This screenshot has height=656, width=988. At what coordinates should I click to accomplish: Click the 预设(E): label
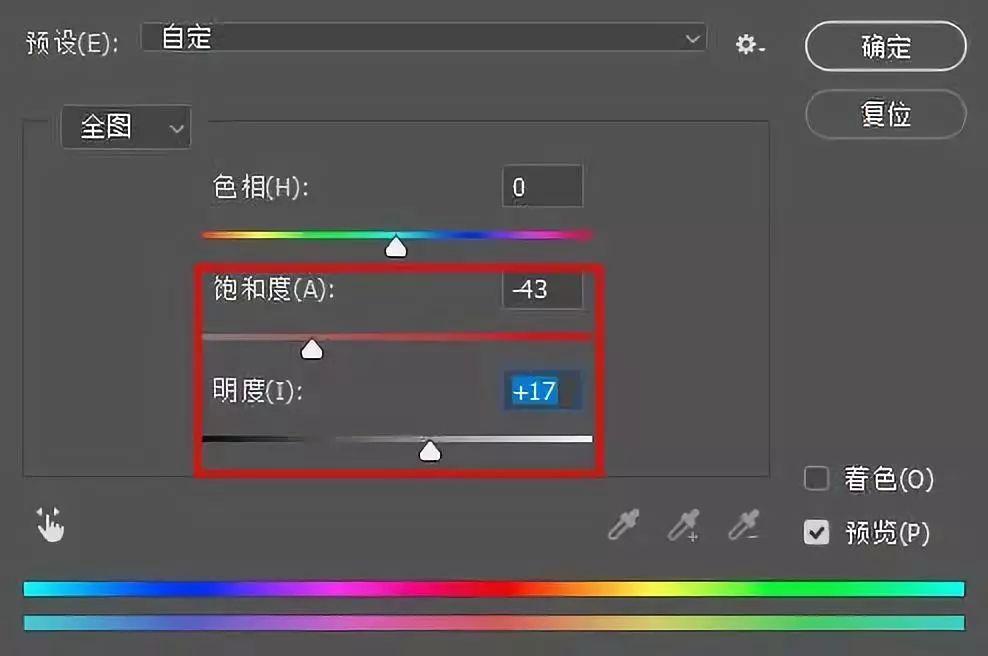click(x=72, y=43)
